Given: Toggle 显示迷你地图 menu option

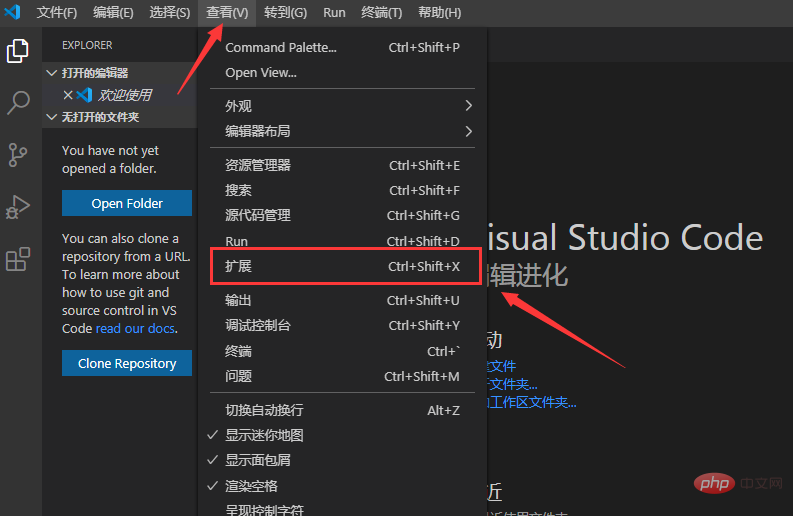Looking at the screenshot, I should tap(264, 435).
